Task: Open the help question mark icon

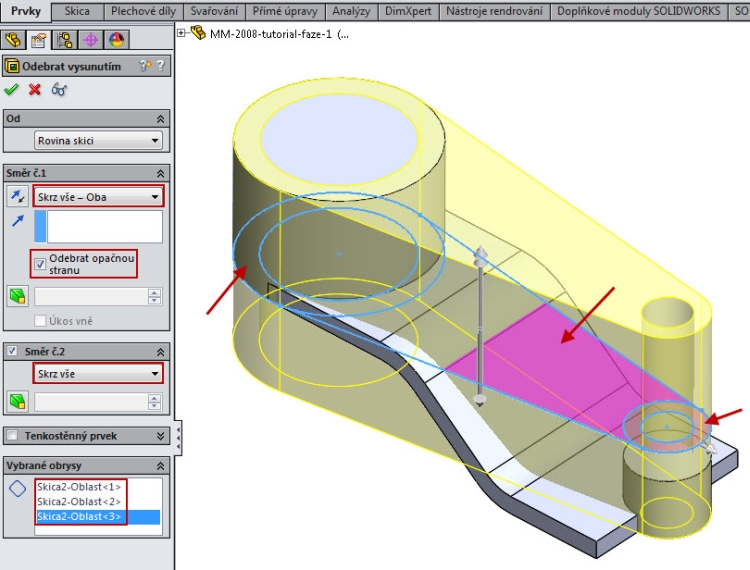Action: click(x=161, y=66)
